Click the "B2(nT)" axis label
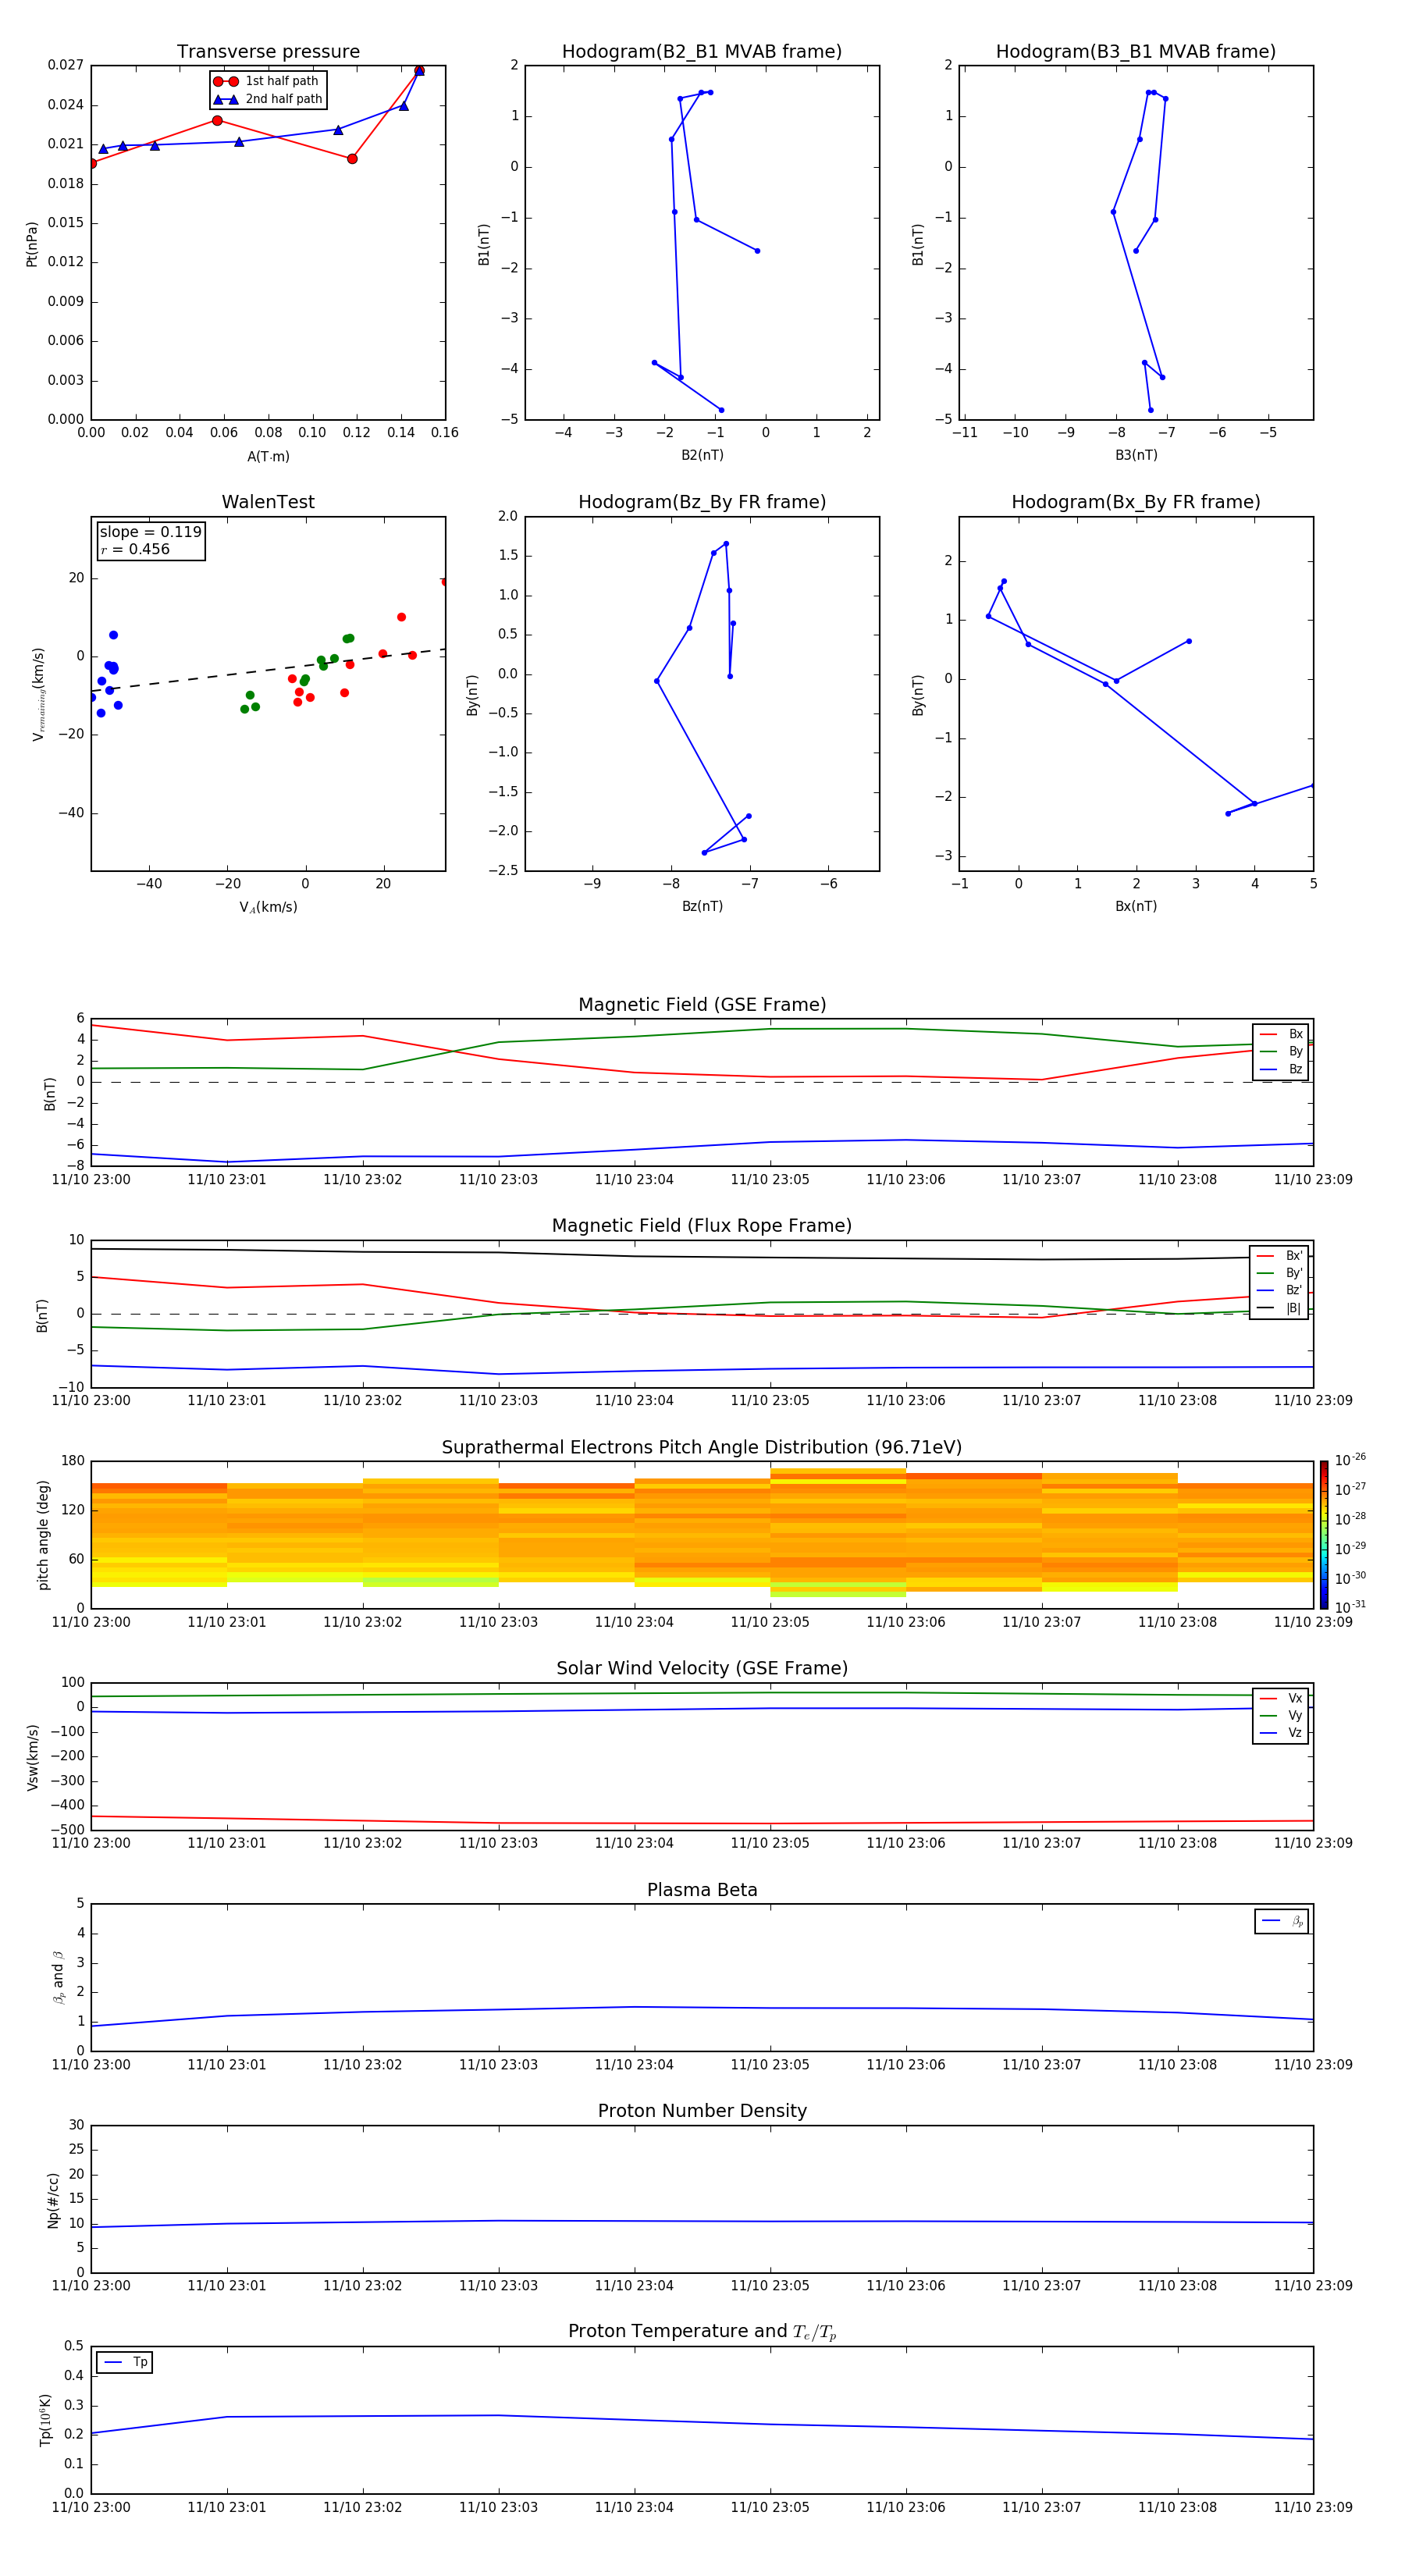This screenshot has width=1405, height=2576. pos(702,455)
